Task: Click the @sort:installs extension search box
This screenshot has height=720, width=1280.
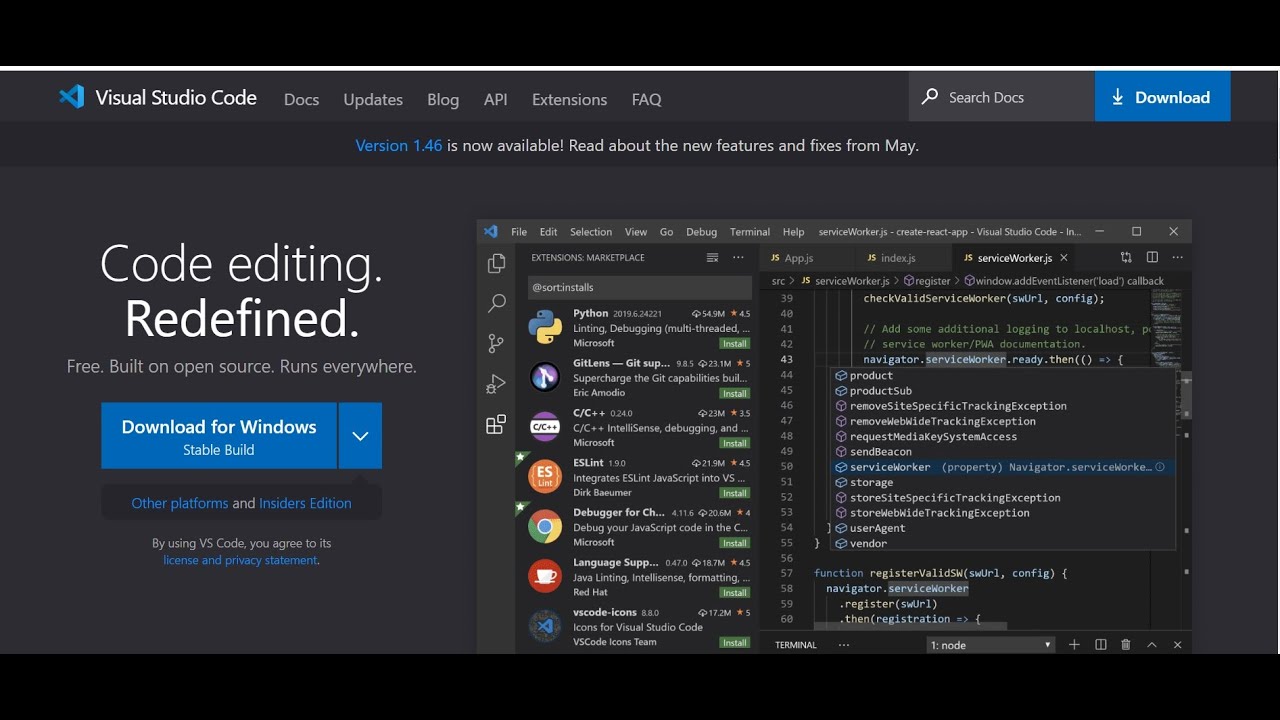Action: point(640,287)
